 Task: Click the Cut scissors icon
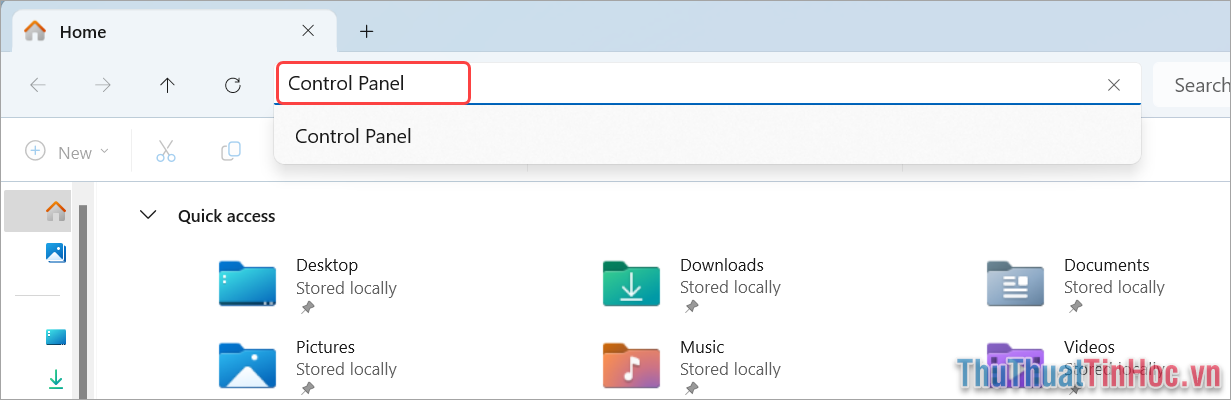point(166,152)
